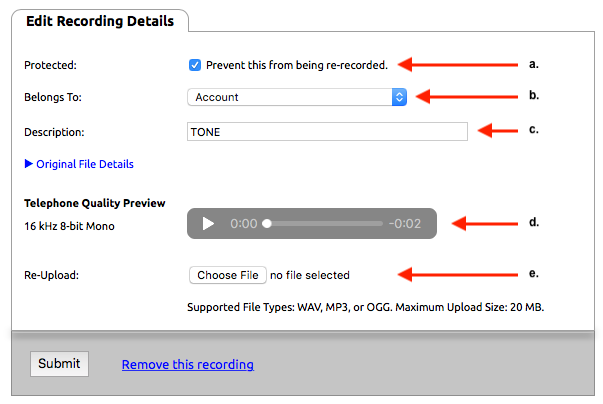
Task: Click the red arrow pointing at Description field
Action: click(x=515, y=130)
